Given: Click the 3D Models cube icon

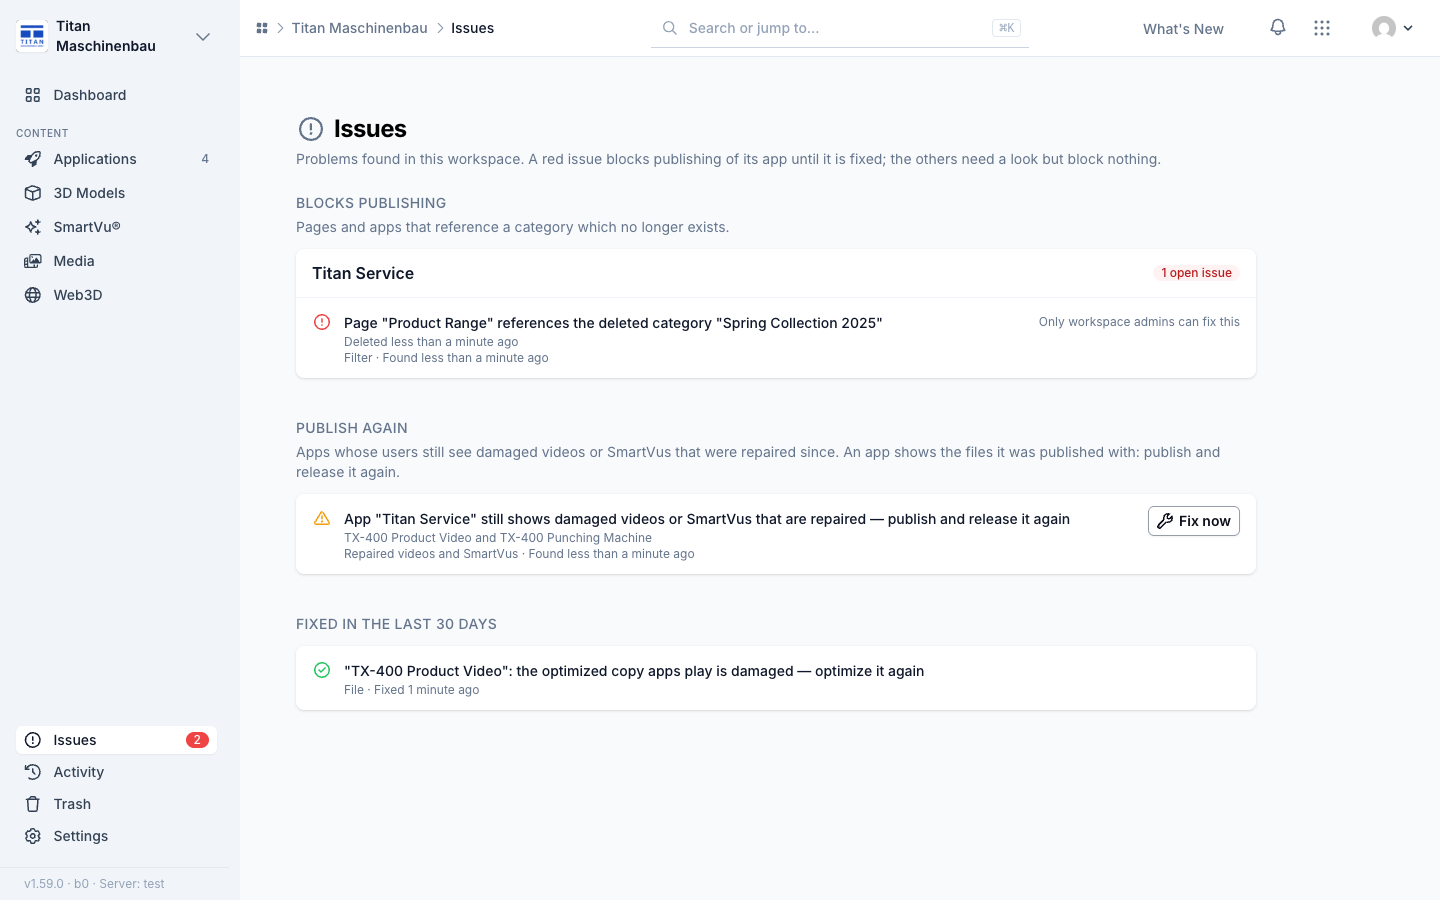Looking at the screenshot, I should 33,193.
